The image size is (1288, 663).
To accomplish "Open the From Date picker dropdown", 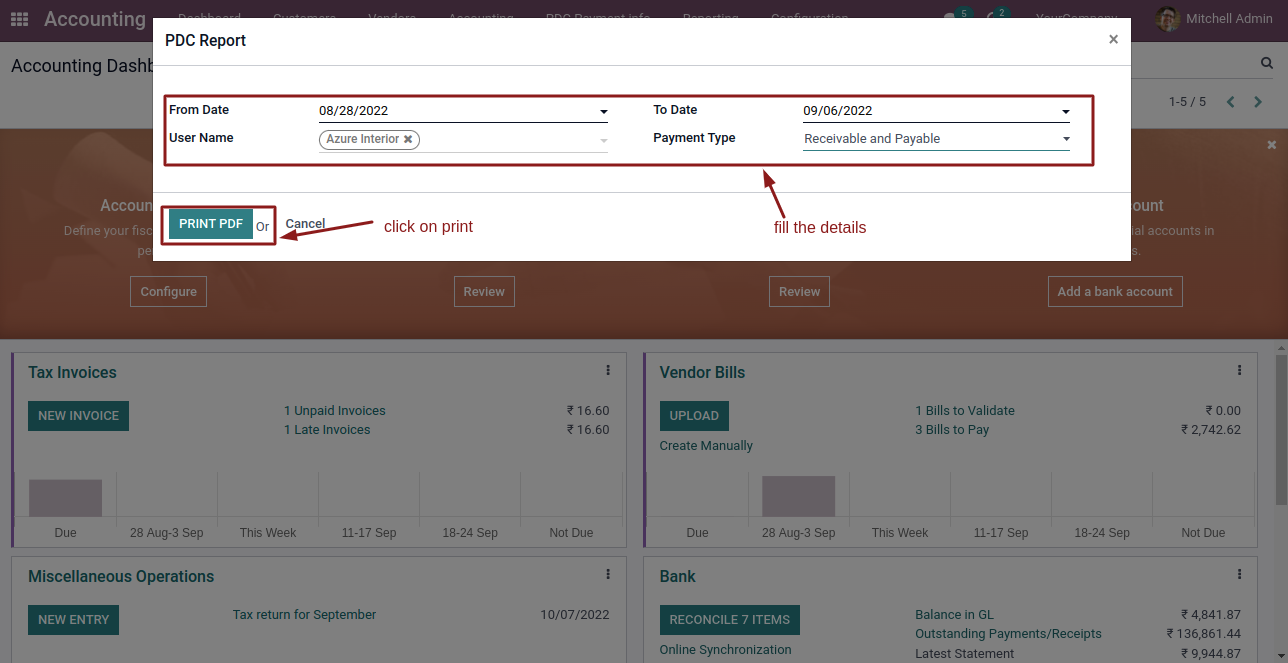I will [604, 112].
